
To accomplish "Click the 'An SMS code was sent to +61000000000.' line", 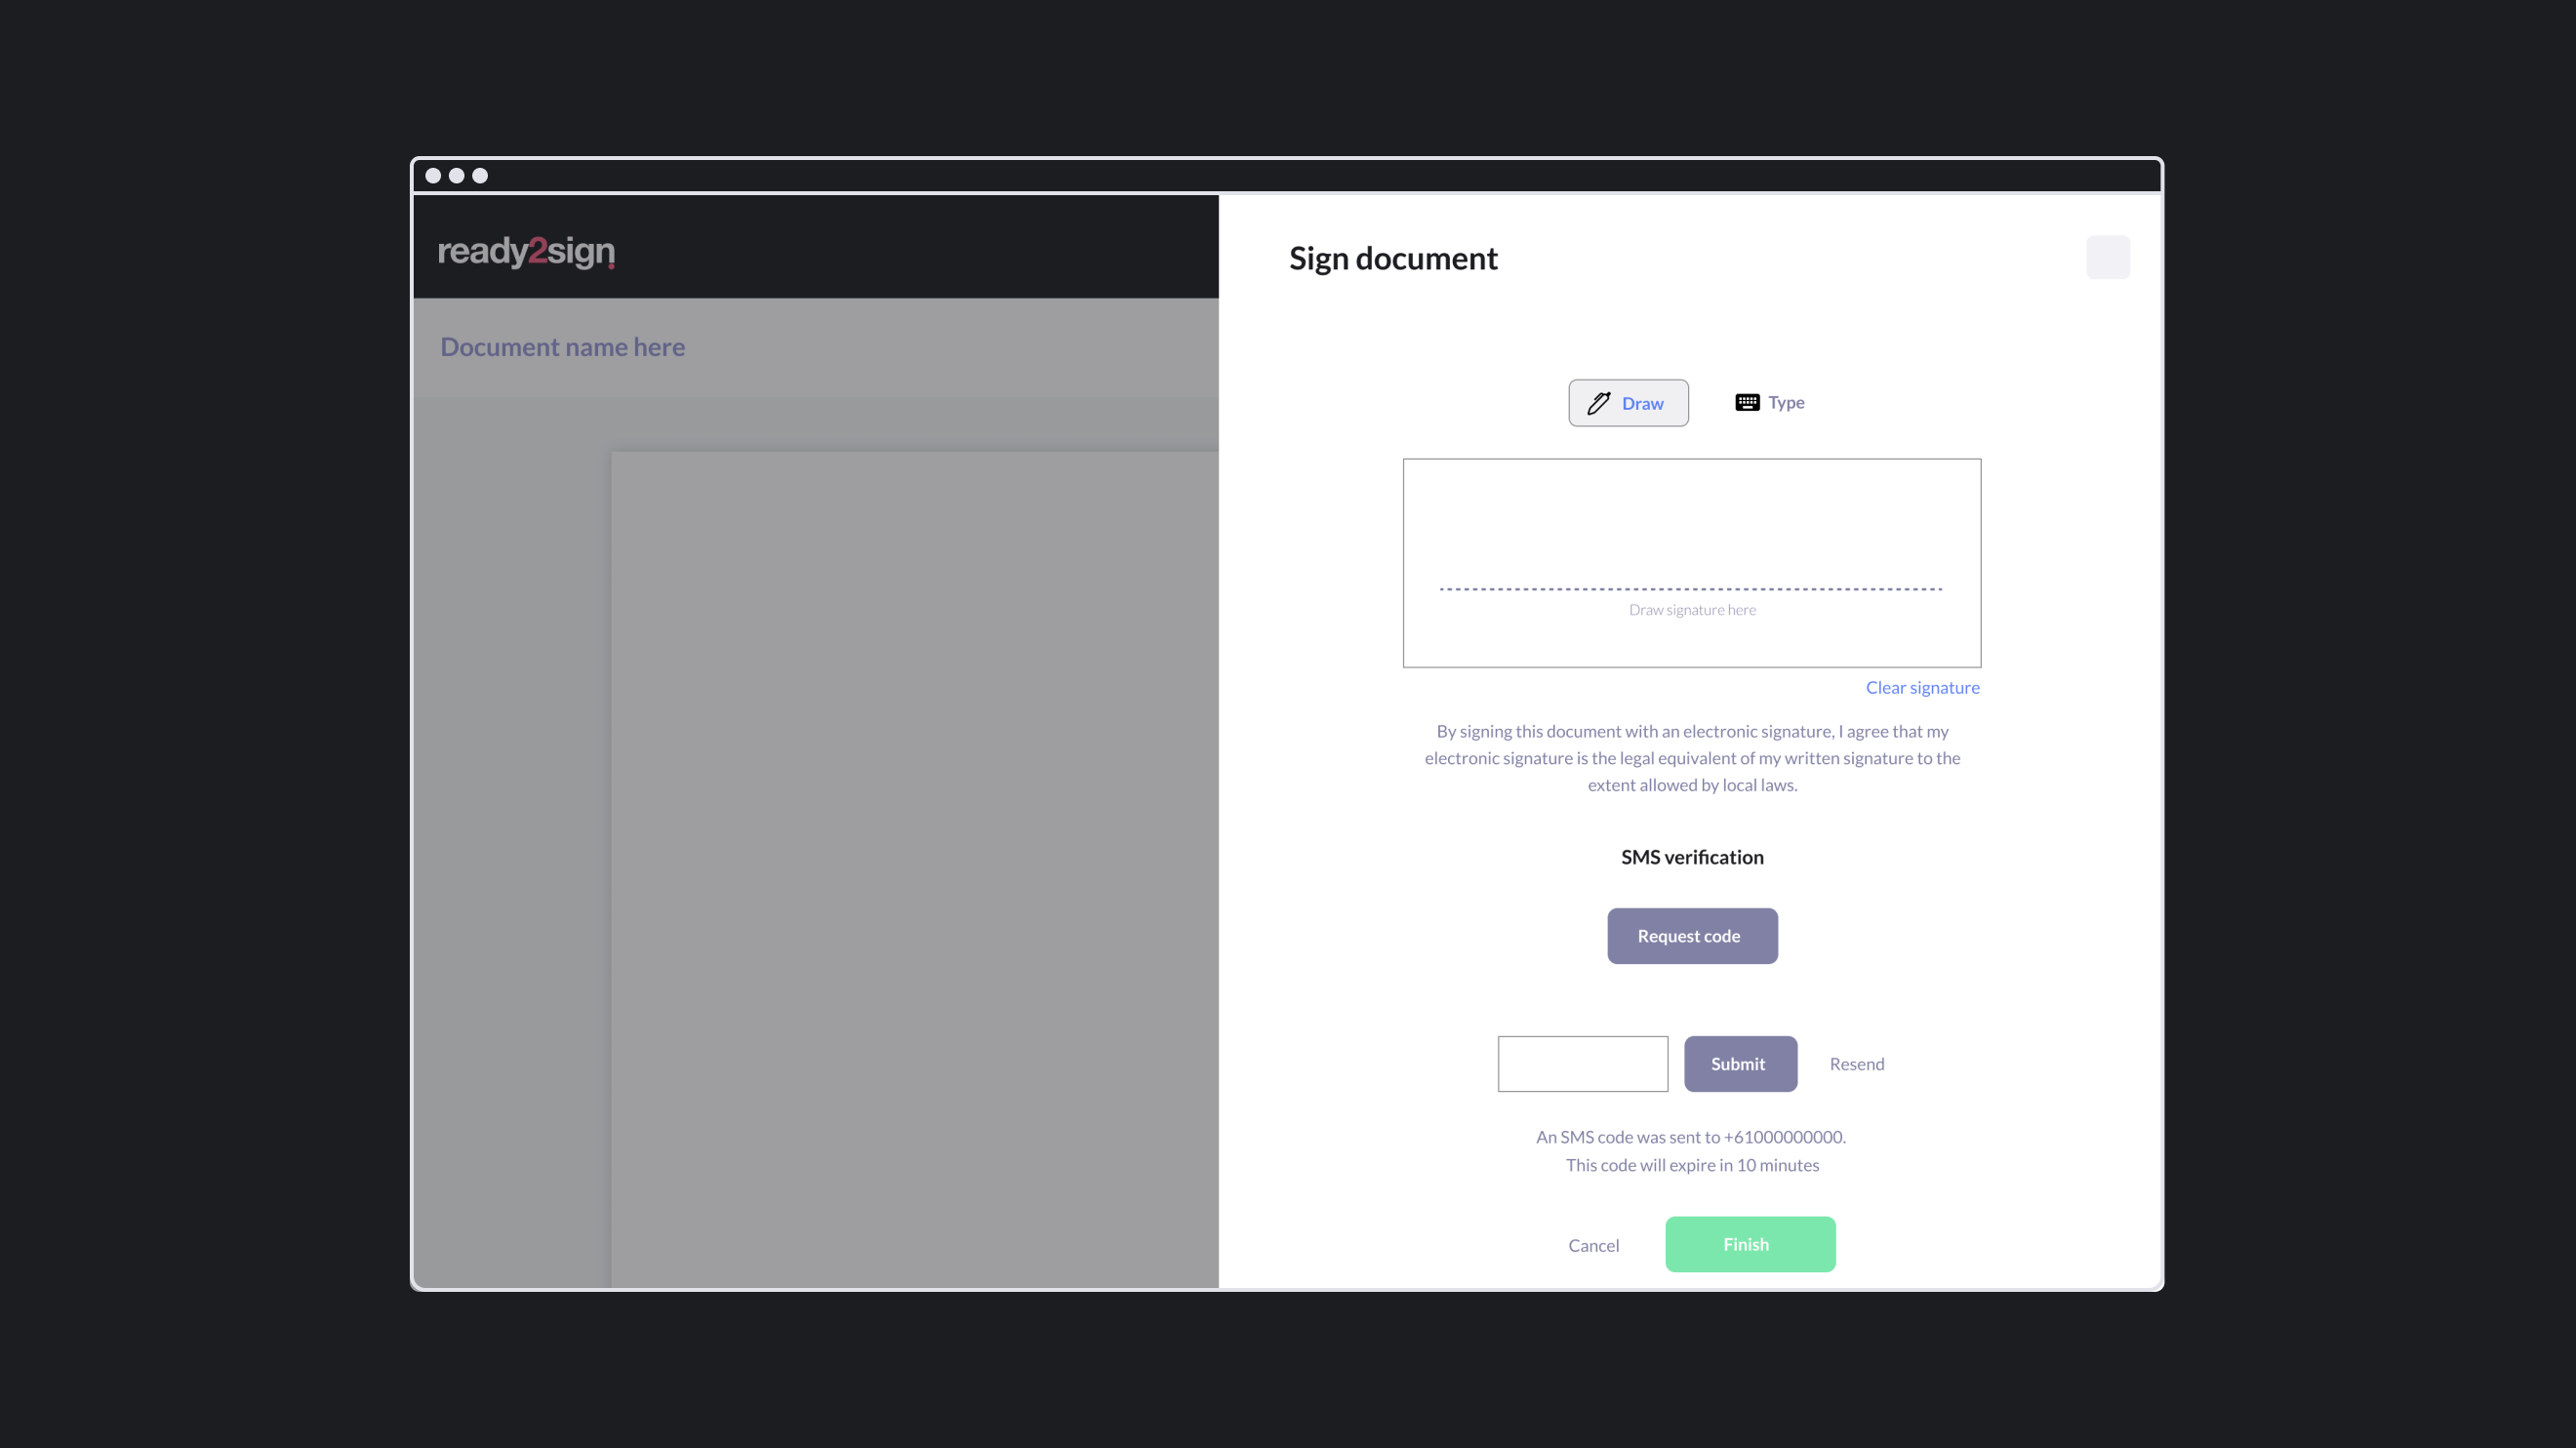I will pyautogui.click(x=1691, y=1137).
